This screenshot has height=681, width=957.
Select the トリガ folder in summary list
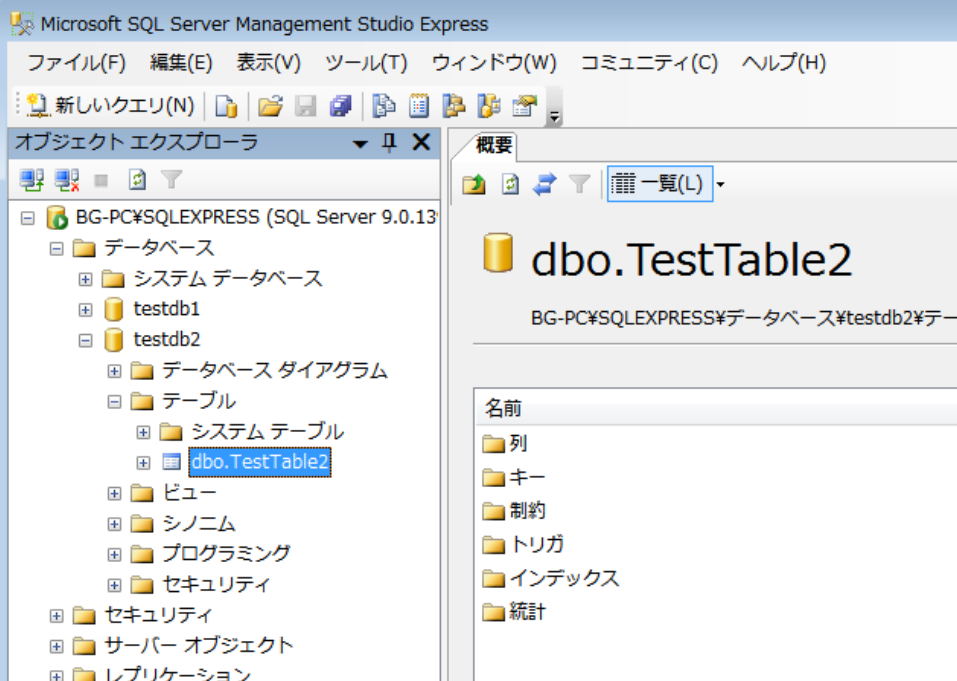coord(536,544)
